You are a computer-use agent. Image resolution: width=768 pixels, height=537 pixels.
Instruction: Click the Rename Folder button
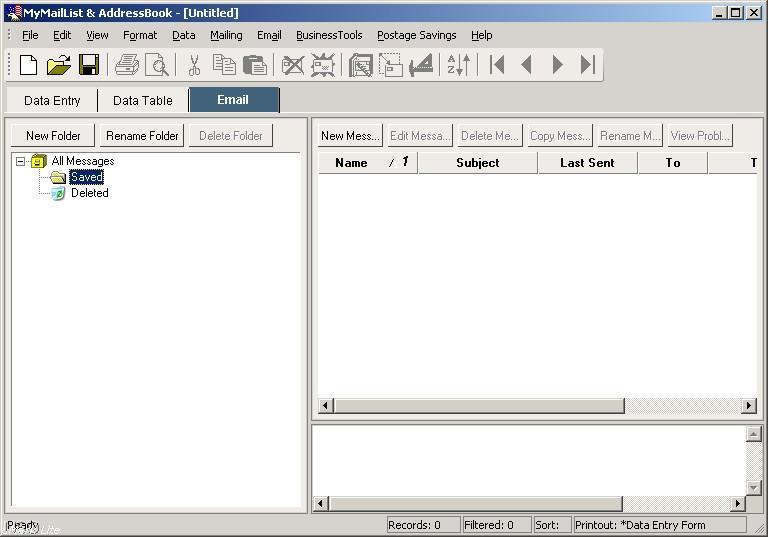point(142,136)
